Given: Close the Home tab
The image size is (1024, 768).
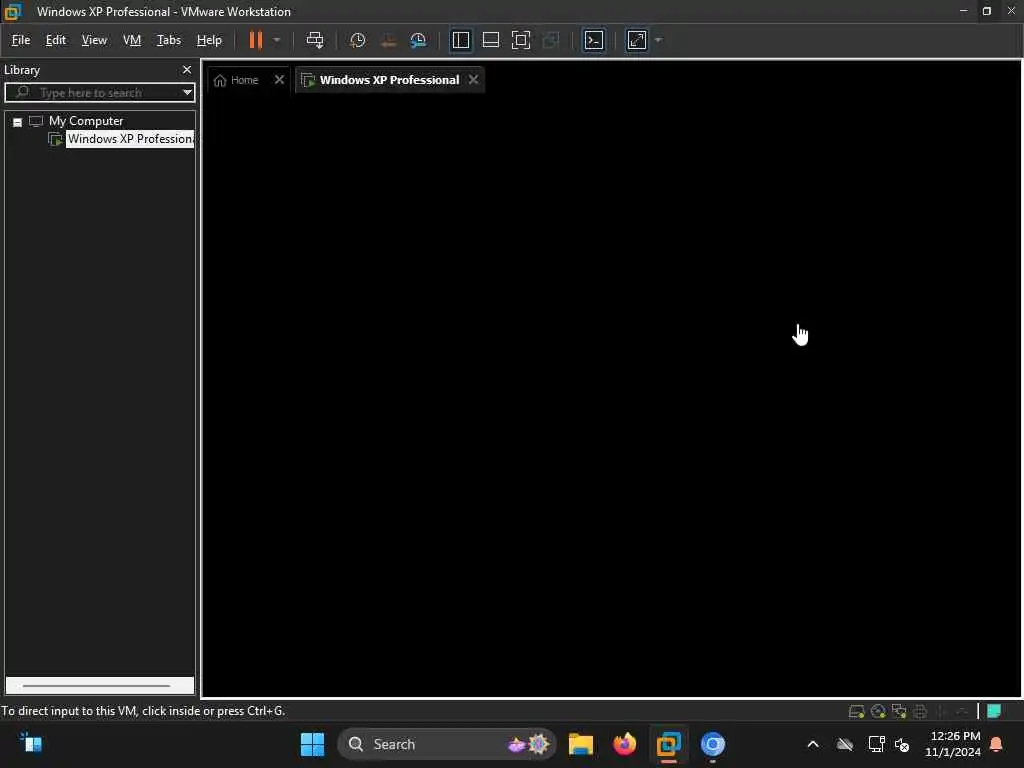Looking at the screenshot, I should [x=280, y=80].
